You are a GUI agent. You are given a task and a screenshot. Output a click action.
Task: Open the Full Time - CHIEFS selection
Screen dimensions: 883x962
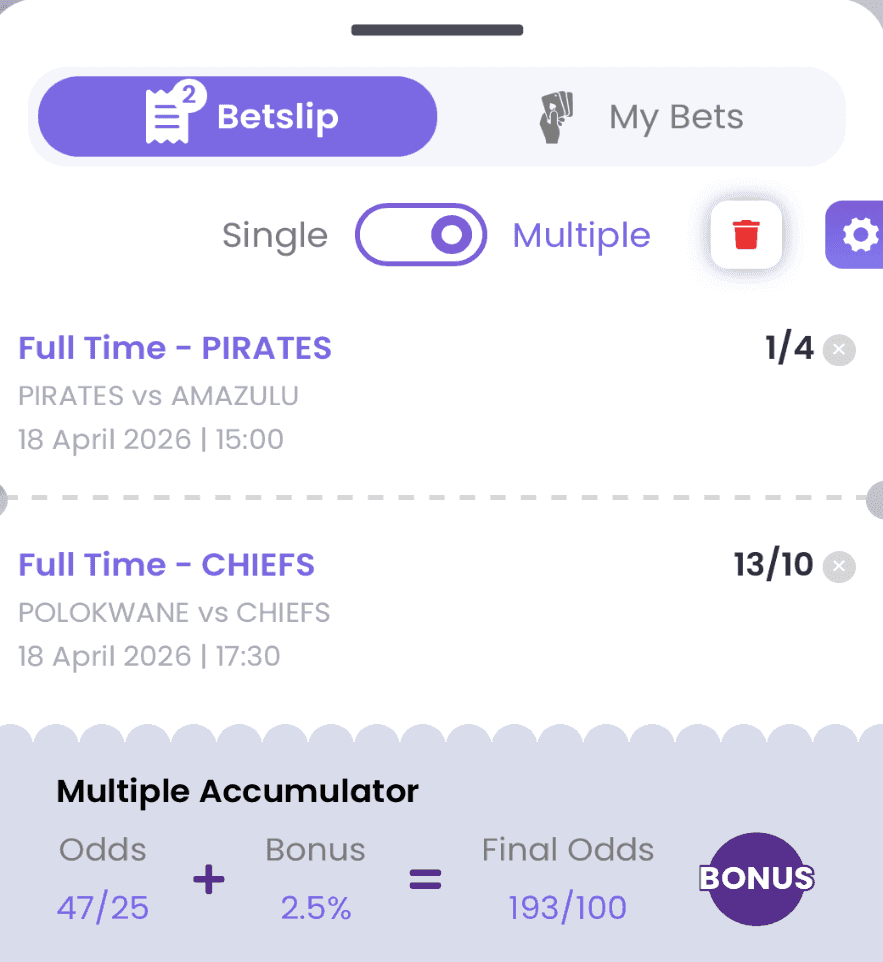[167, 565]
